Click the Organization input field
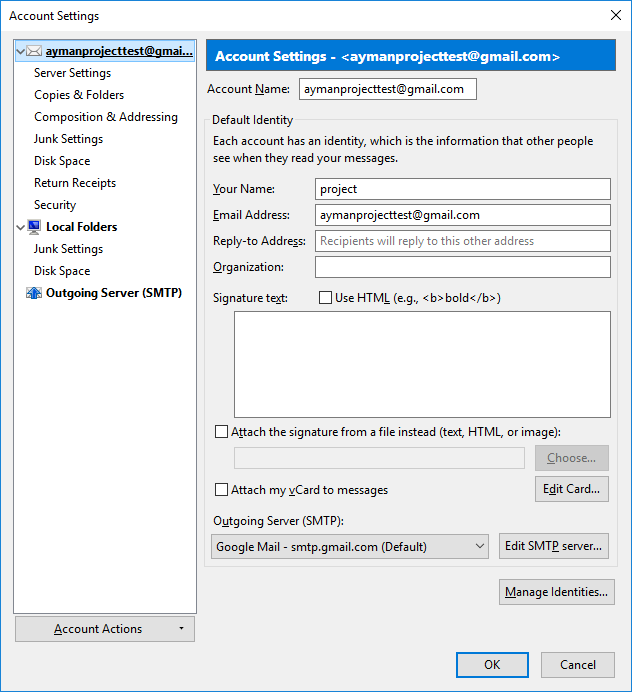The height and width of the screenshot is (692, 632). (463, 267)
